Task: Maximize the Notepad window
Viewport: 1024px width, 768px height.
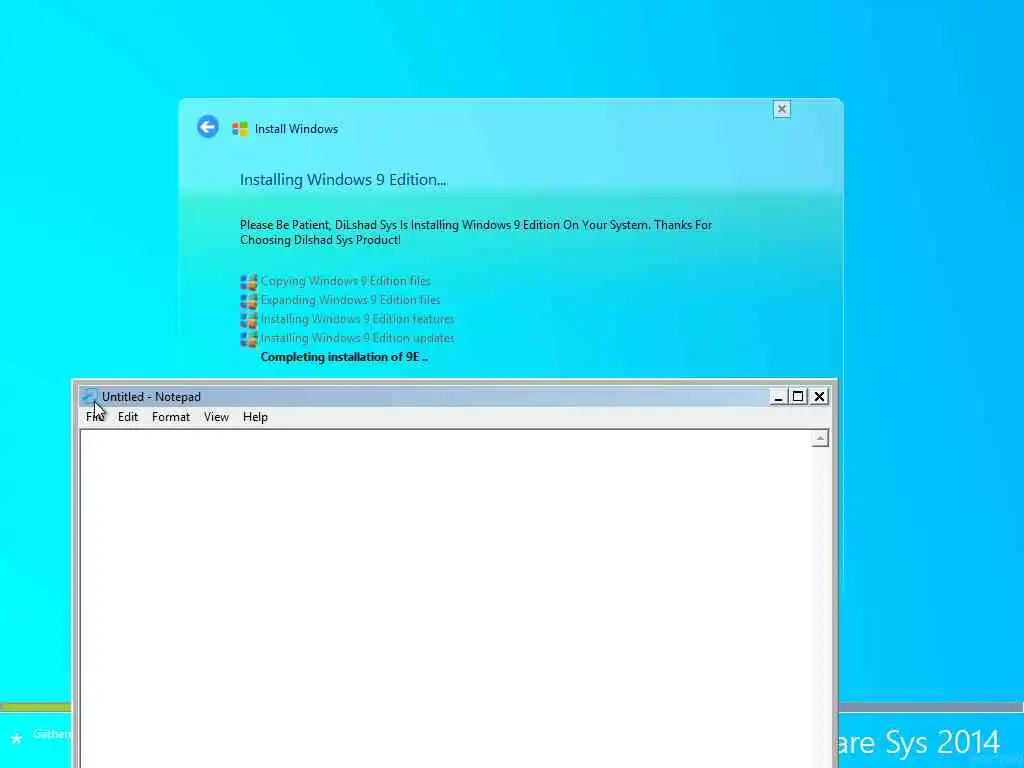Action: click(798, 396)
